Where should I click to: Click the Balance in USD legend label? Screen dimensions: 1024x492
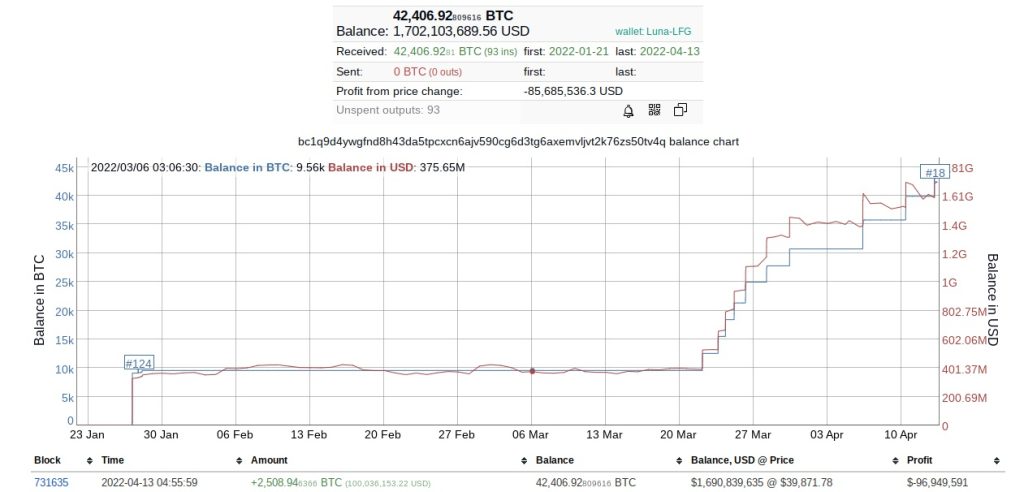pyautogui.click(x=370, y=167)
